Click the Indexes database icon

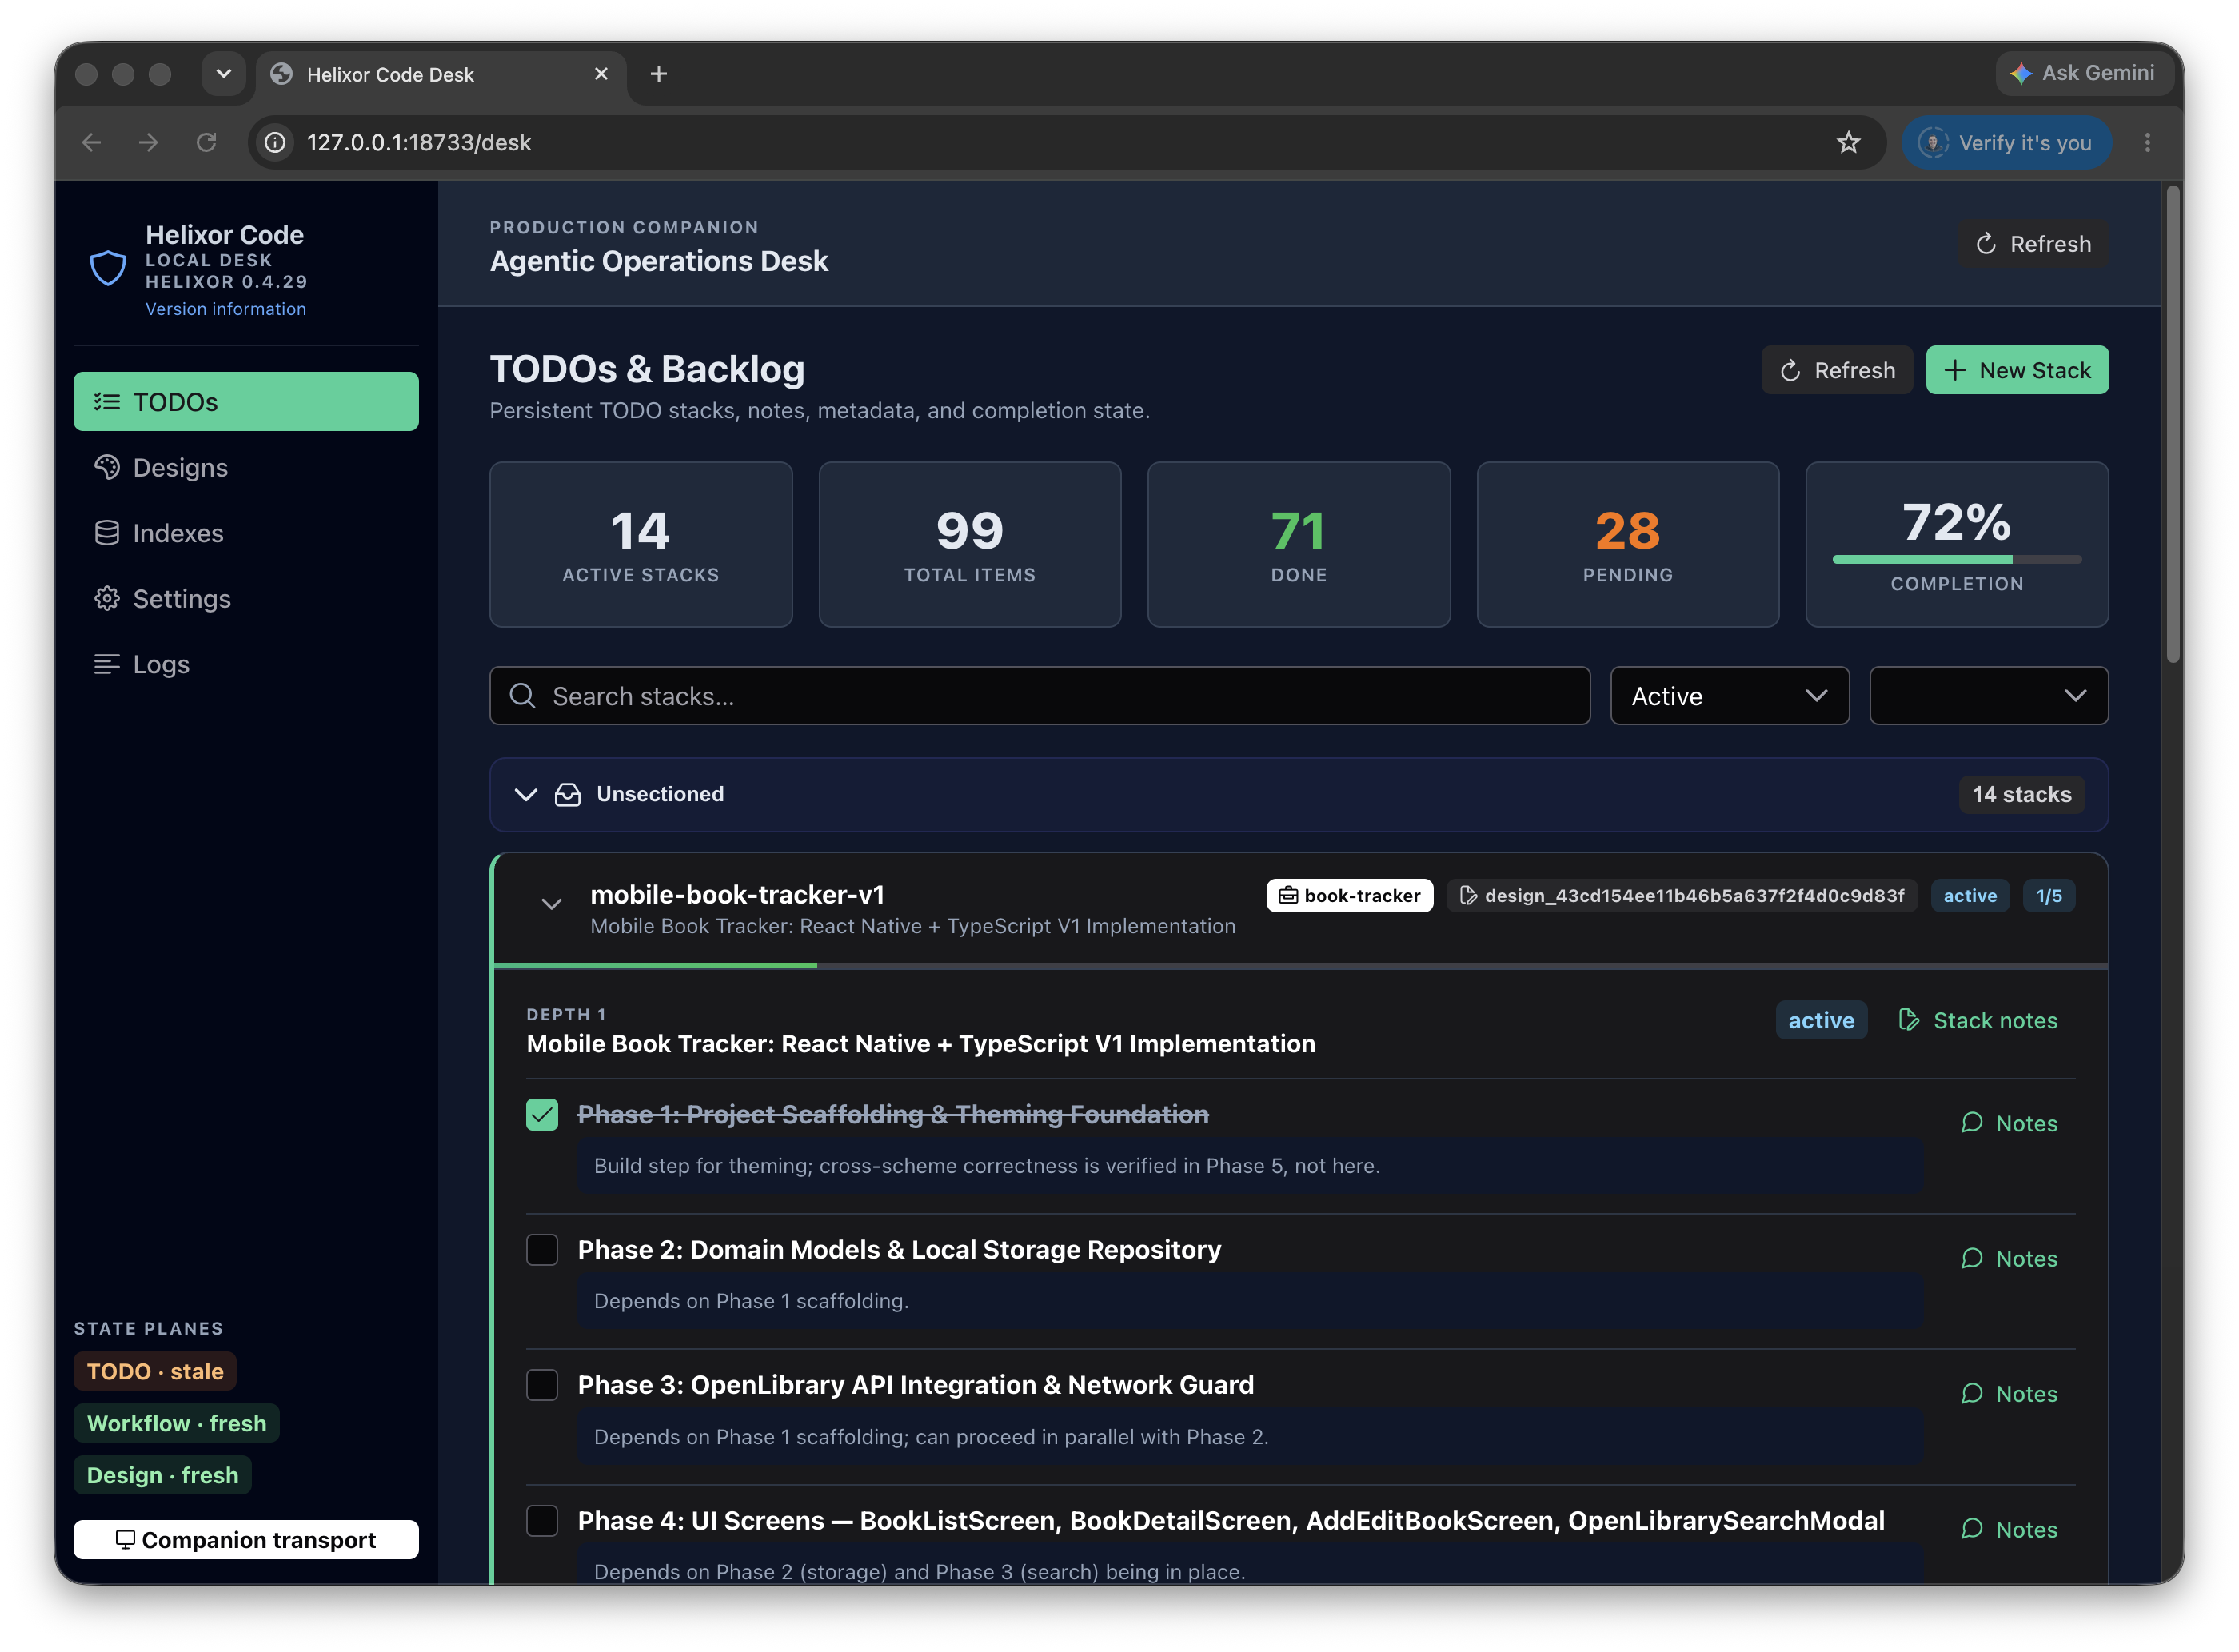pyautogui.click(x=107, y=533)
